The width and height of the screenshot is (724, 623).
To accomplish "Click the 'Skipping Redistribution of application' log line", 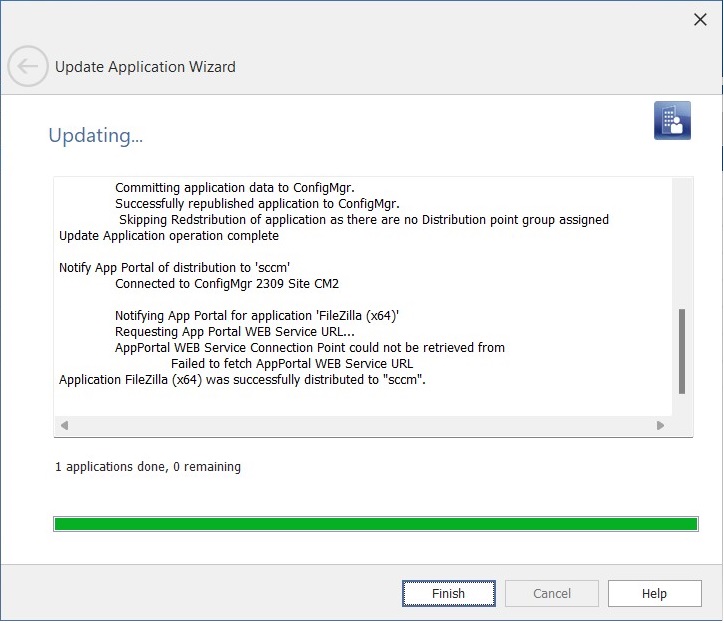I will 364,219.
